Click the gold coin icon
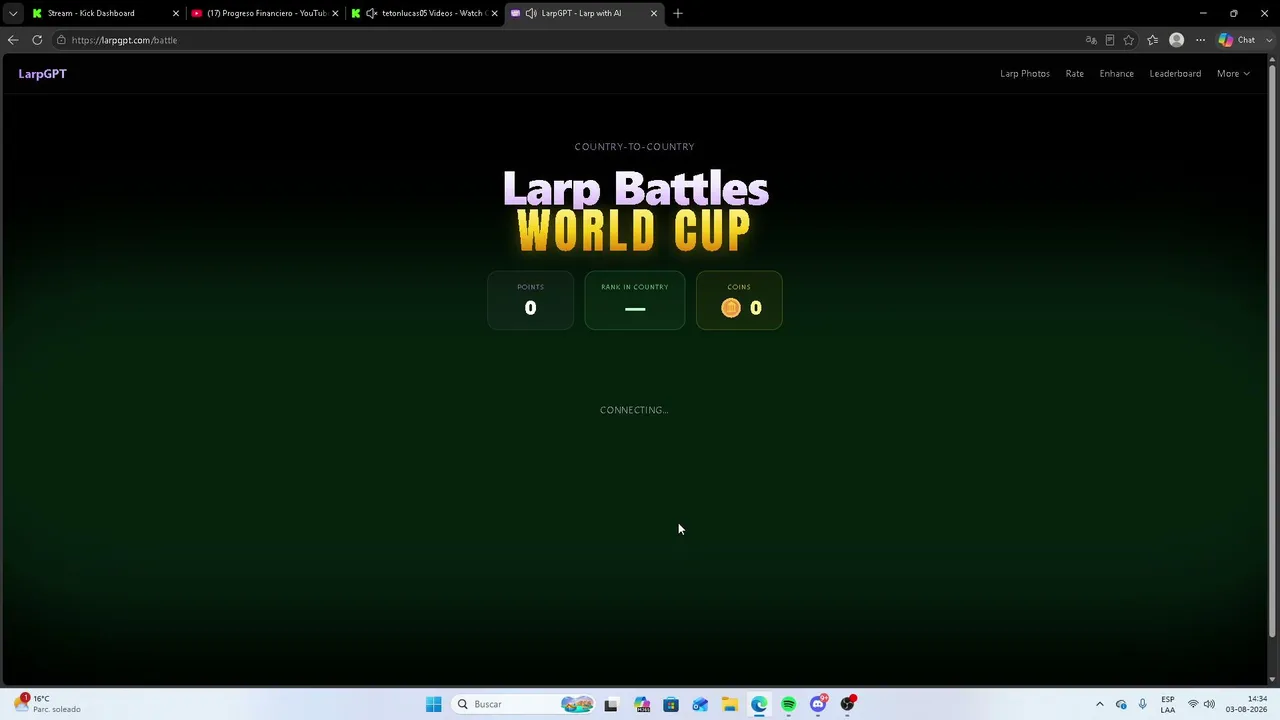 coord(731,308)
